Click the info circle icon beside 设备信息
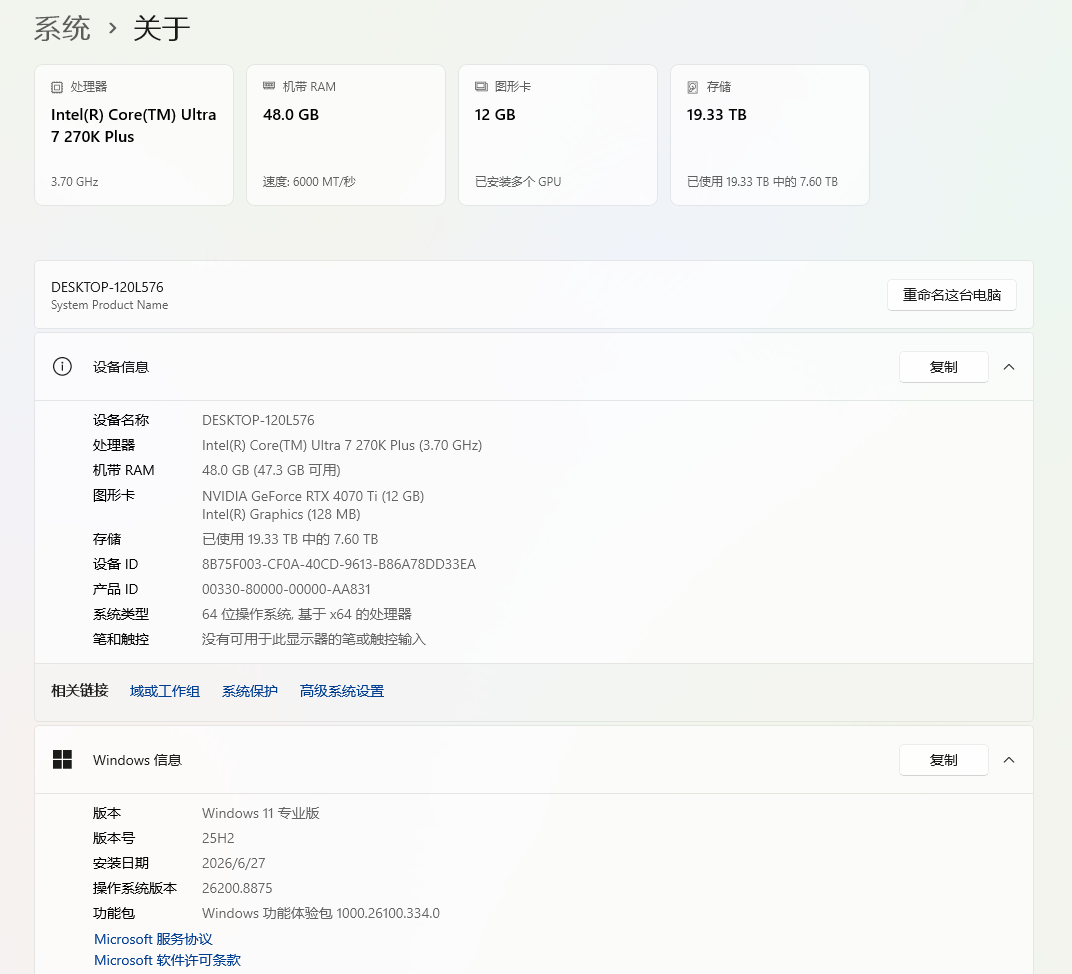 click(62, 367)
